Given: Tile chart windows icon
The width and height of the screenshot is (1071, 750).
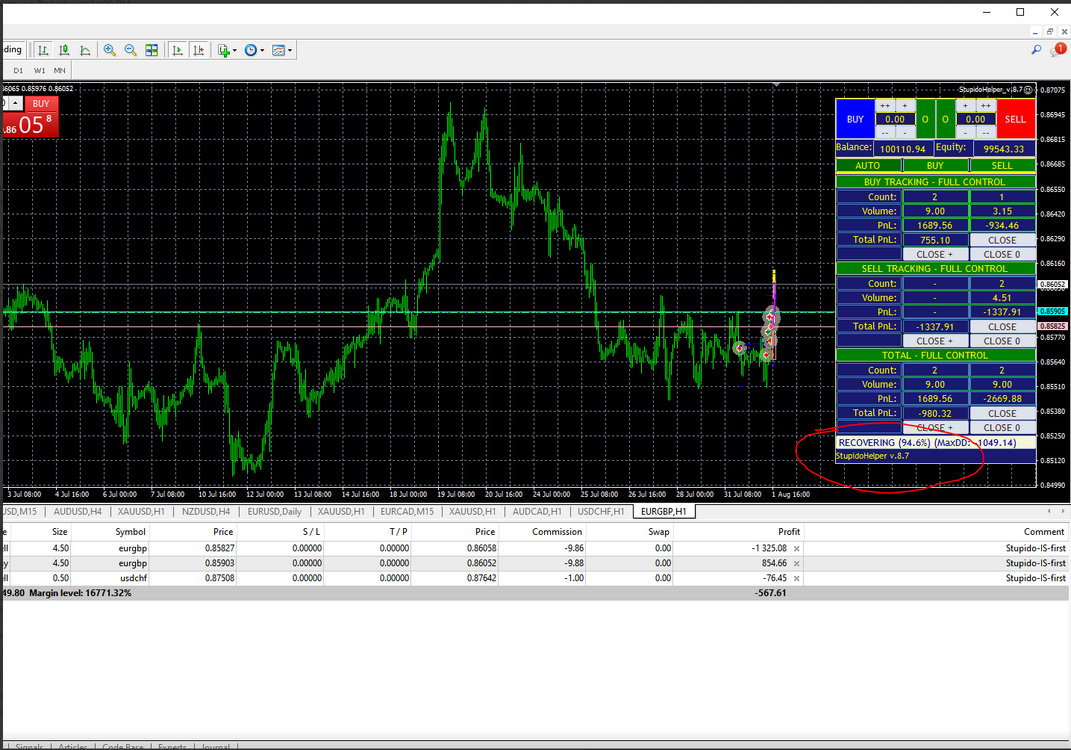Looking at the screenshot, I should pos(152,50).
